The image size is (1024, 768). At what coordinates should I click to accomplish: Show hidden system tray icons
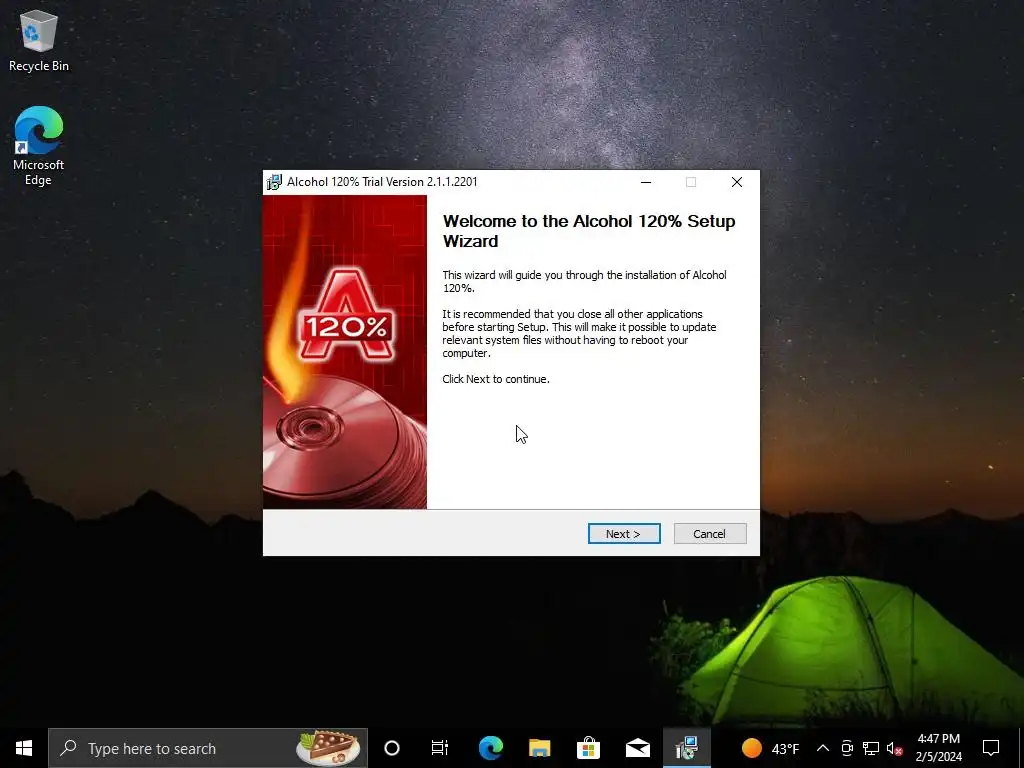[823, 748]
